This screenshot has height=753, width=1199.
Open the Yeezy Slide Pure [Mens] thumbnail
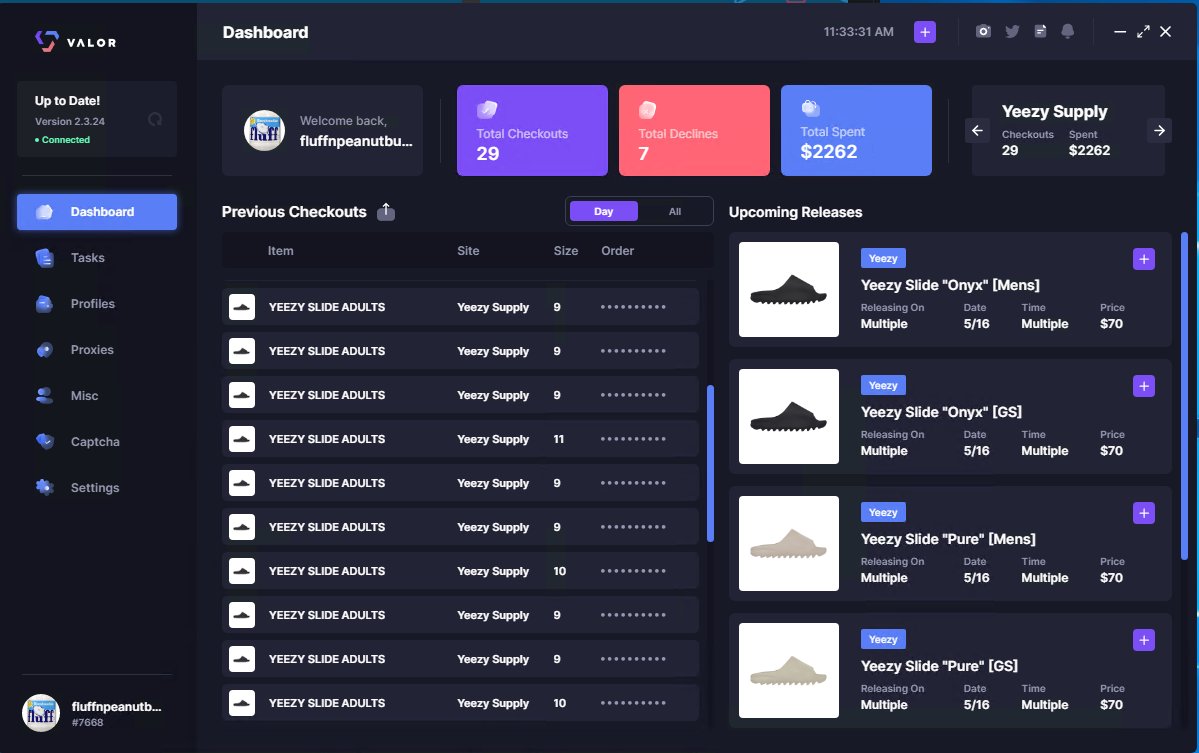pos(788,544)
